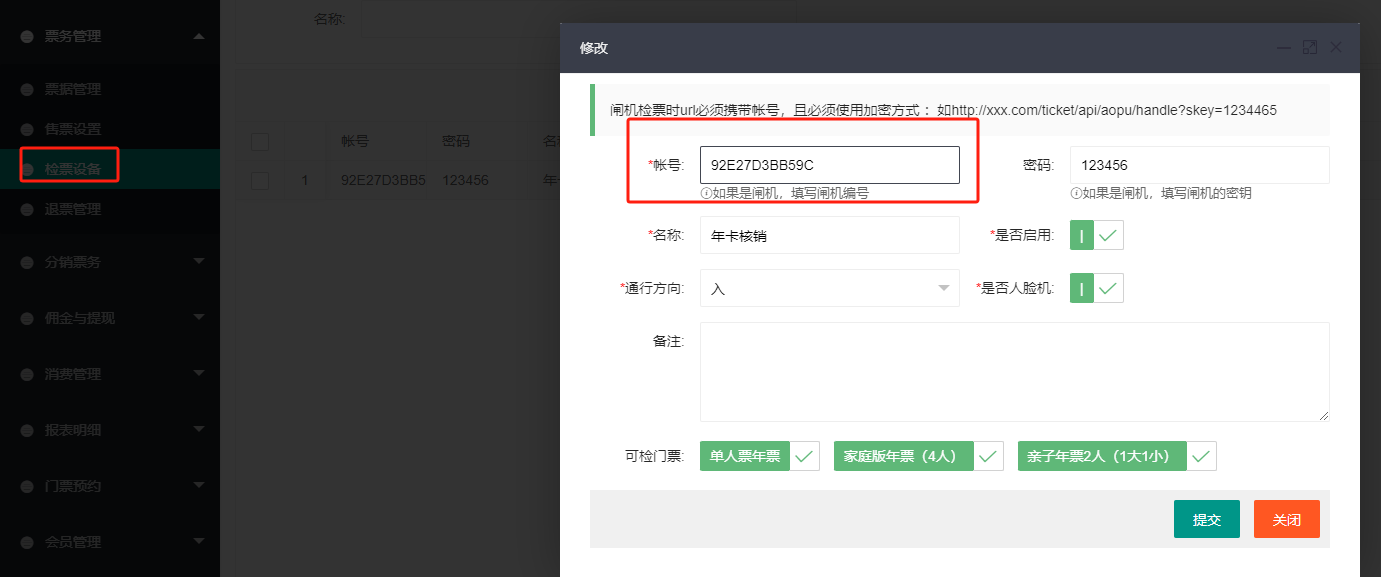This screenshot has height=577, width=1381.
Task: Click the 报表明细 sidebar icon
Action: (25, 430)
